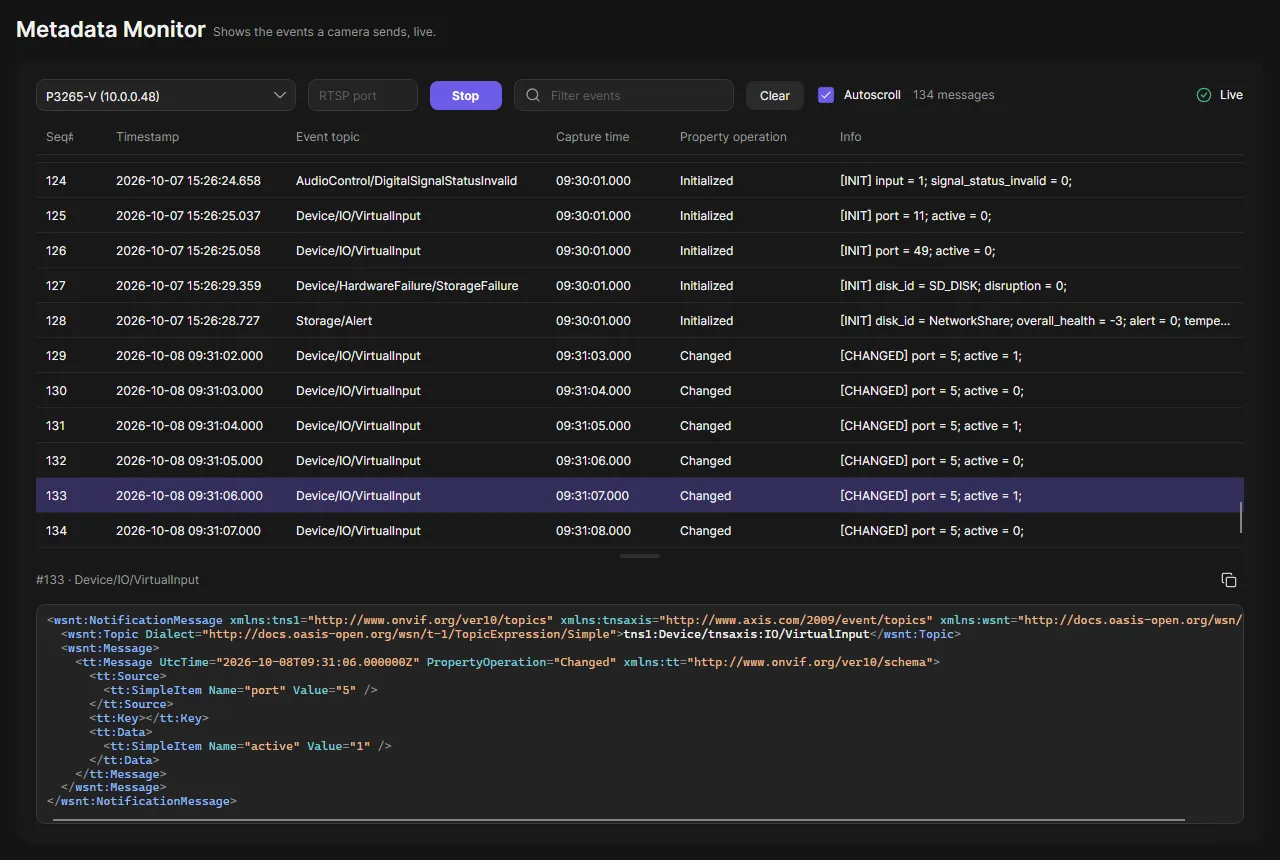Select highlighted event row 133
The width and height of the screenshot is (1280, 860).
point(640,496)
